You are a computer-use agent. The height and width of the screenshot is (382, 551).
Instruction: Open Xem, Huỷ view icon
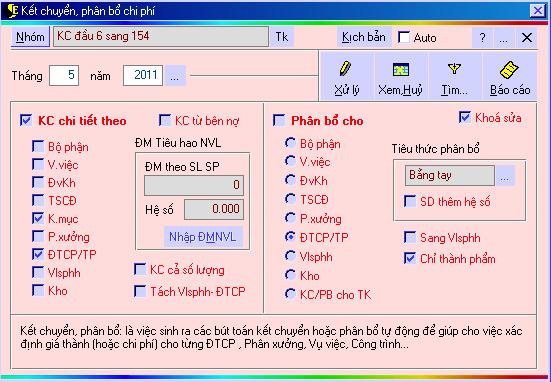[x=401, y=69]
